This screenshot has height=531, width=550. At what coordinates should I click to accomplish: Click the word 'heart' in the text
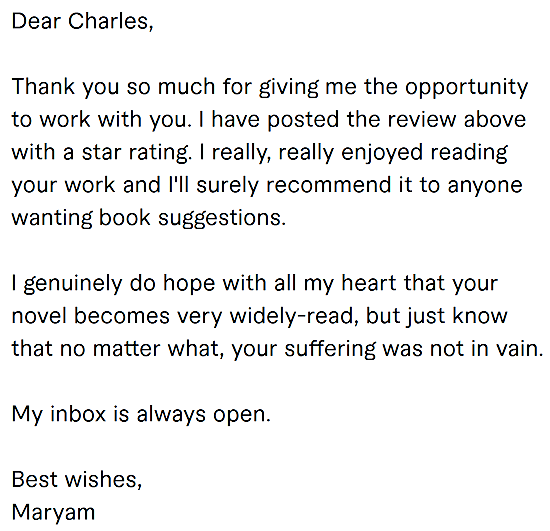click(x=369, y=283)
